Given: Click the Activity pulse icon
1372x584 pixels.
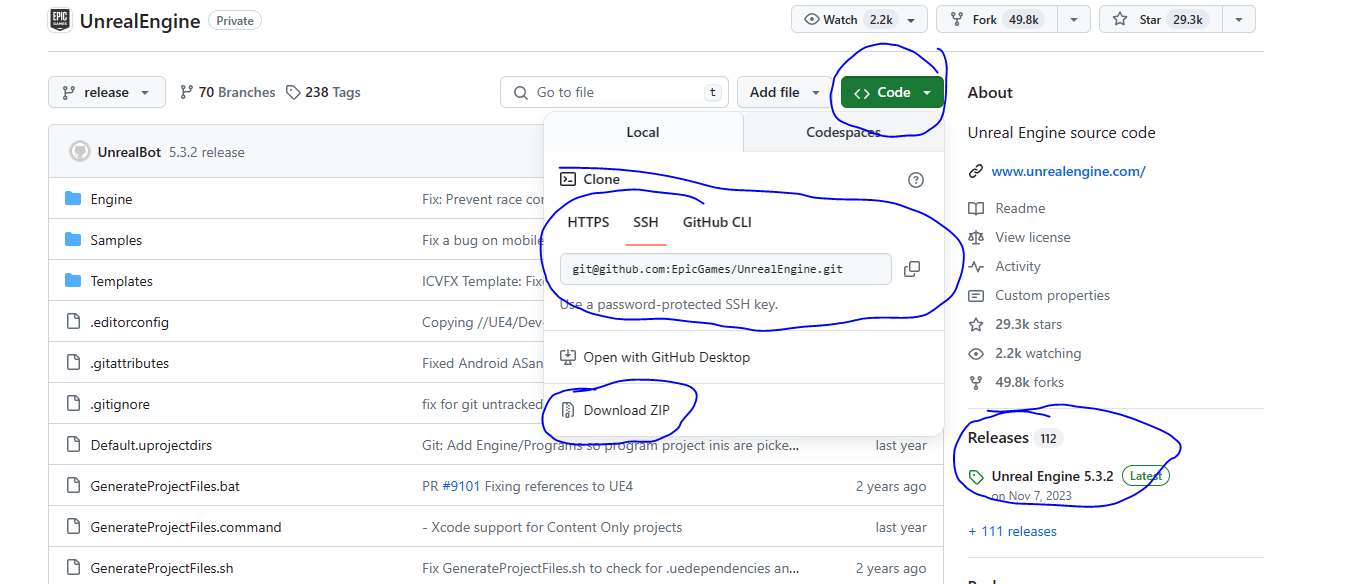Looking at the screenshot, I should [976, 266].
